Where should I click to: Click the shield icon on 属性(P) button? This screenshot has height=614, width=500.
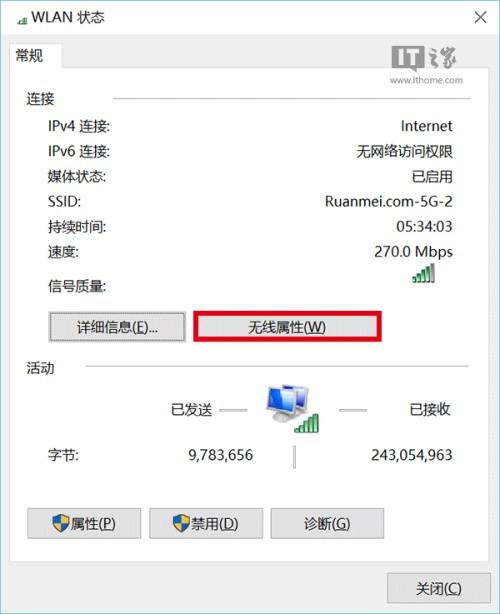(61, 523)
